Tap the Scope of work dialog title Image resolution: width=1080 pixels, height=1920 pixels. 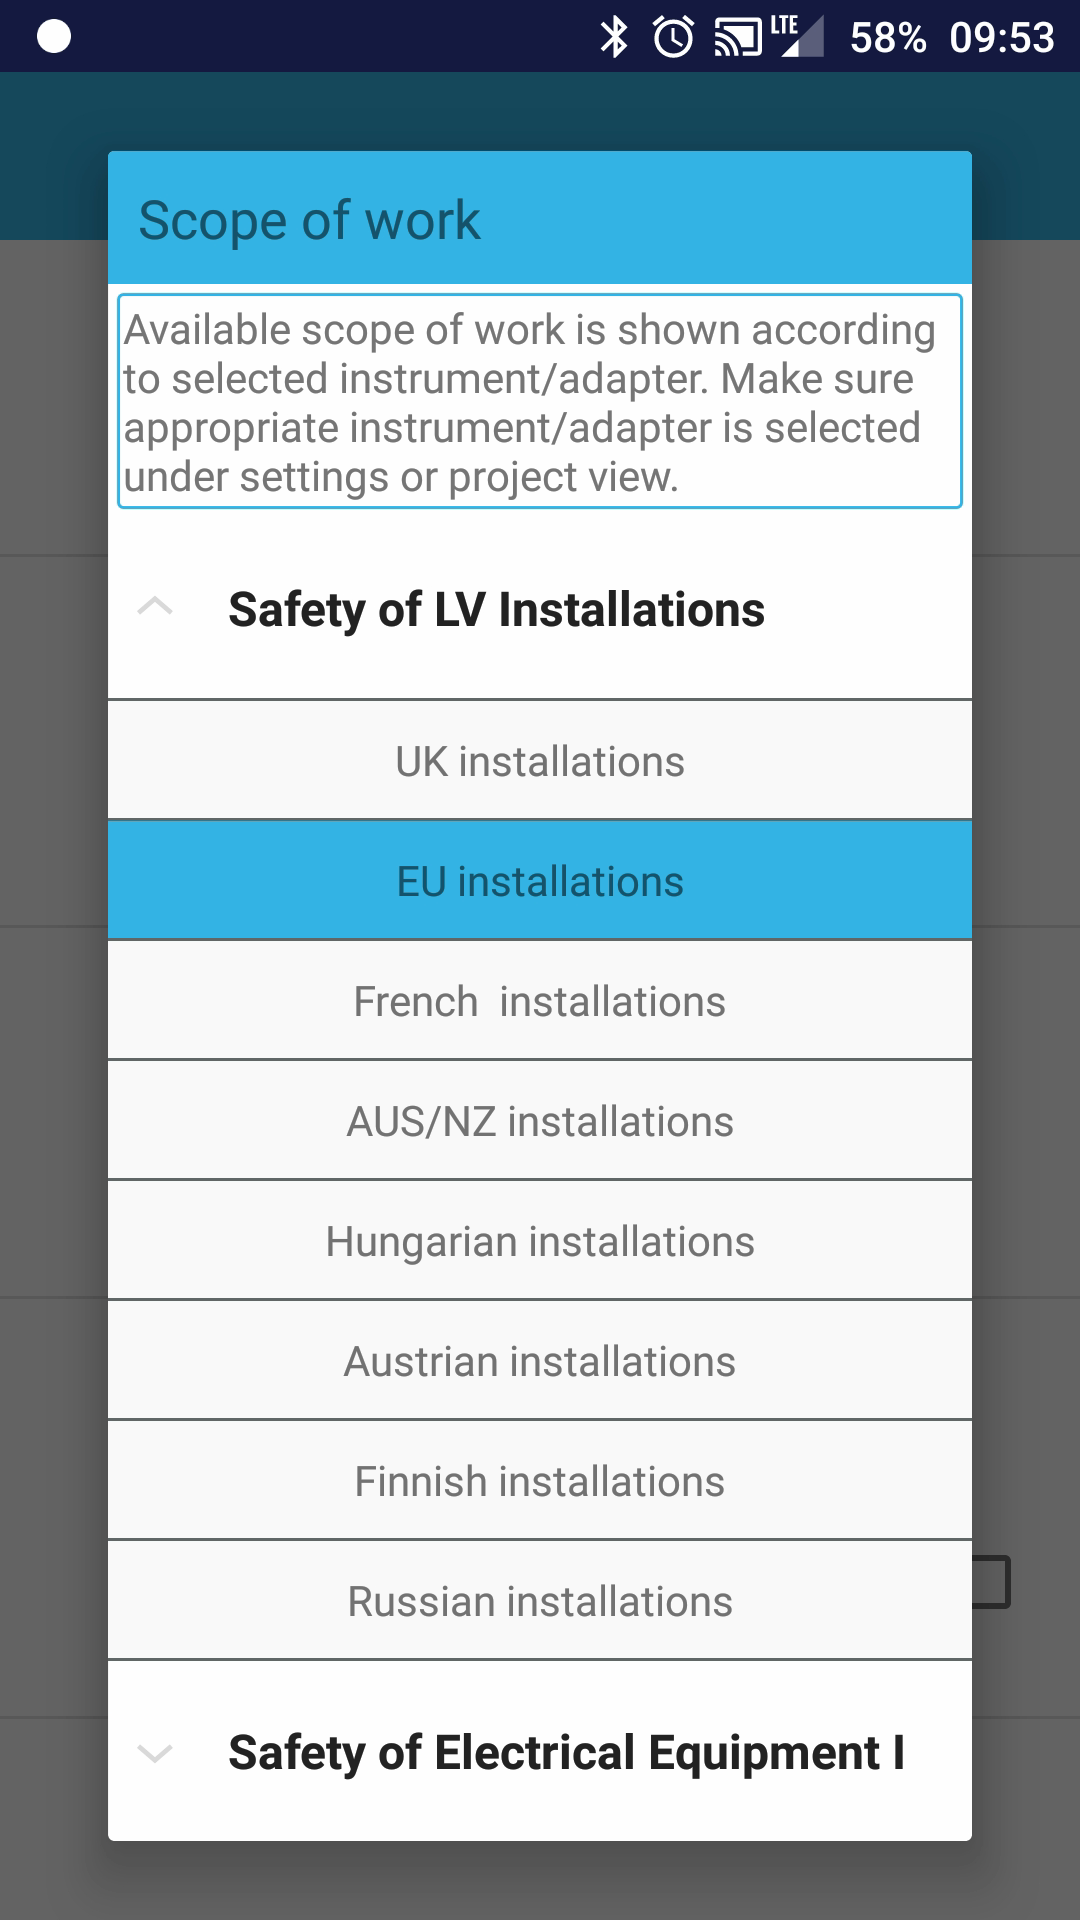pyautogui.click(x=309, y=220)
